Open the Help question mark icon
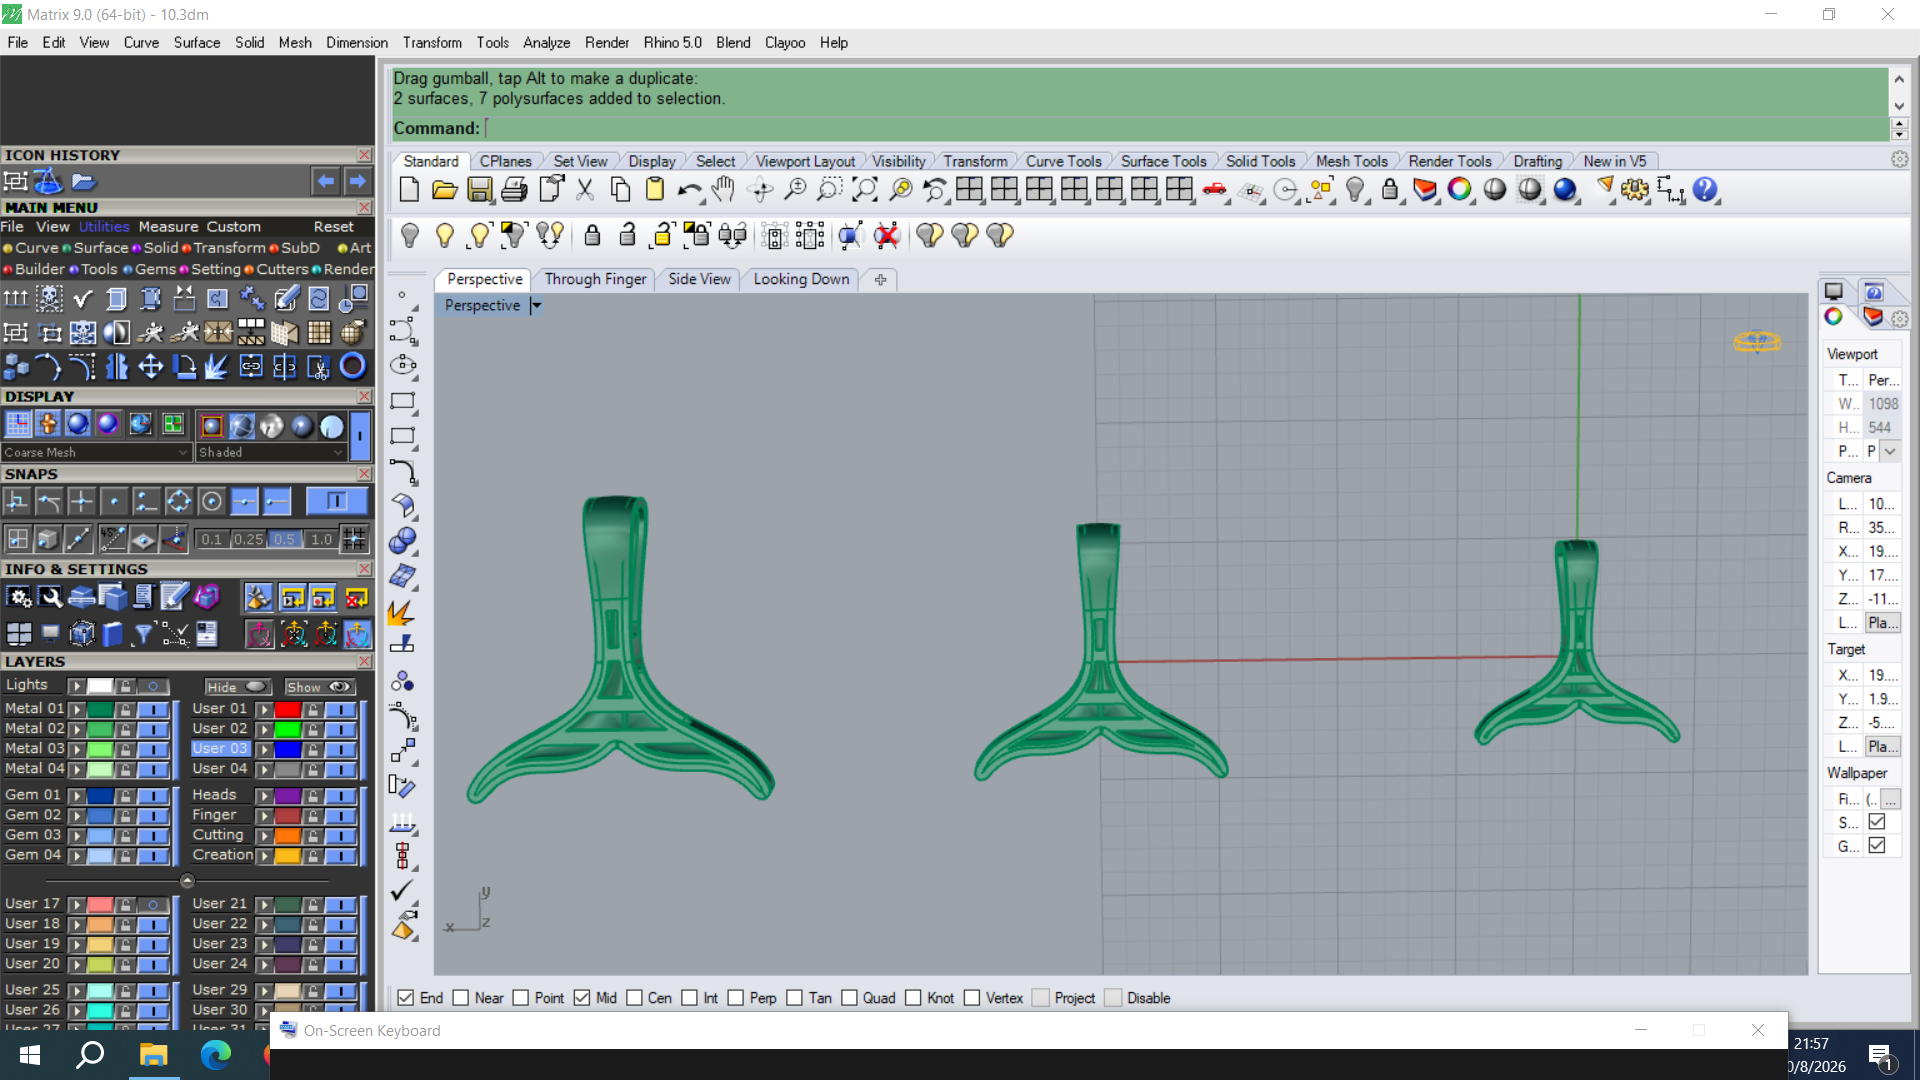 [1705, 190]
